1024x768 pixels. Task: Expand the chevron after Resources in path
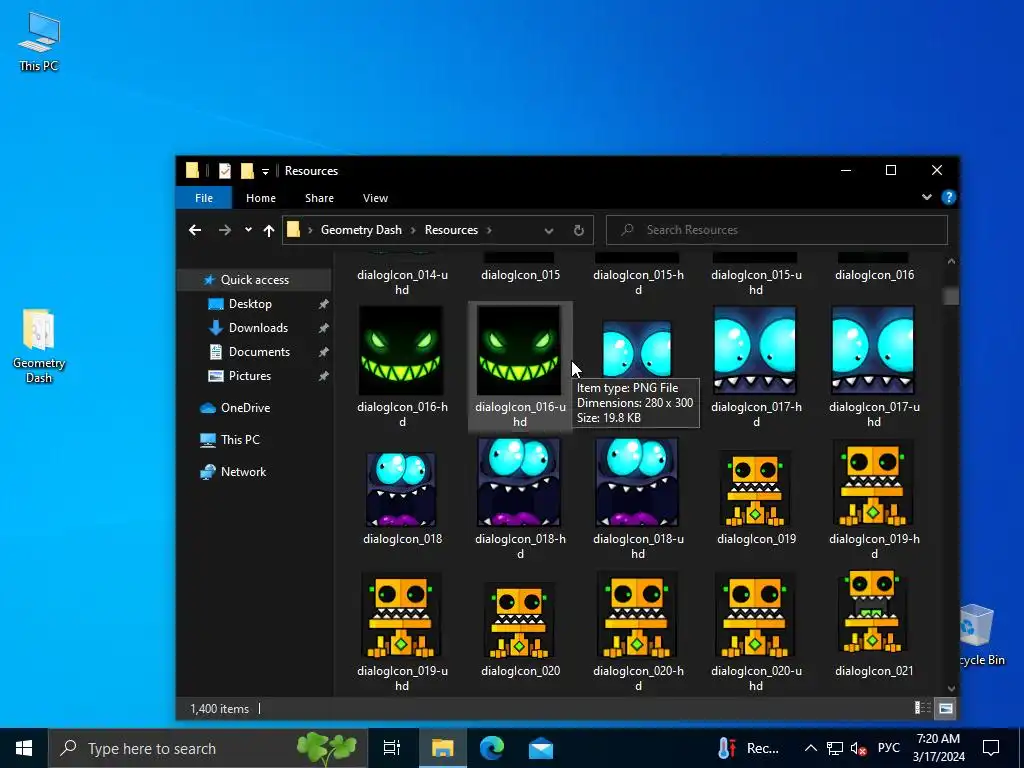point(488,230)
